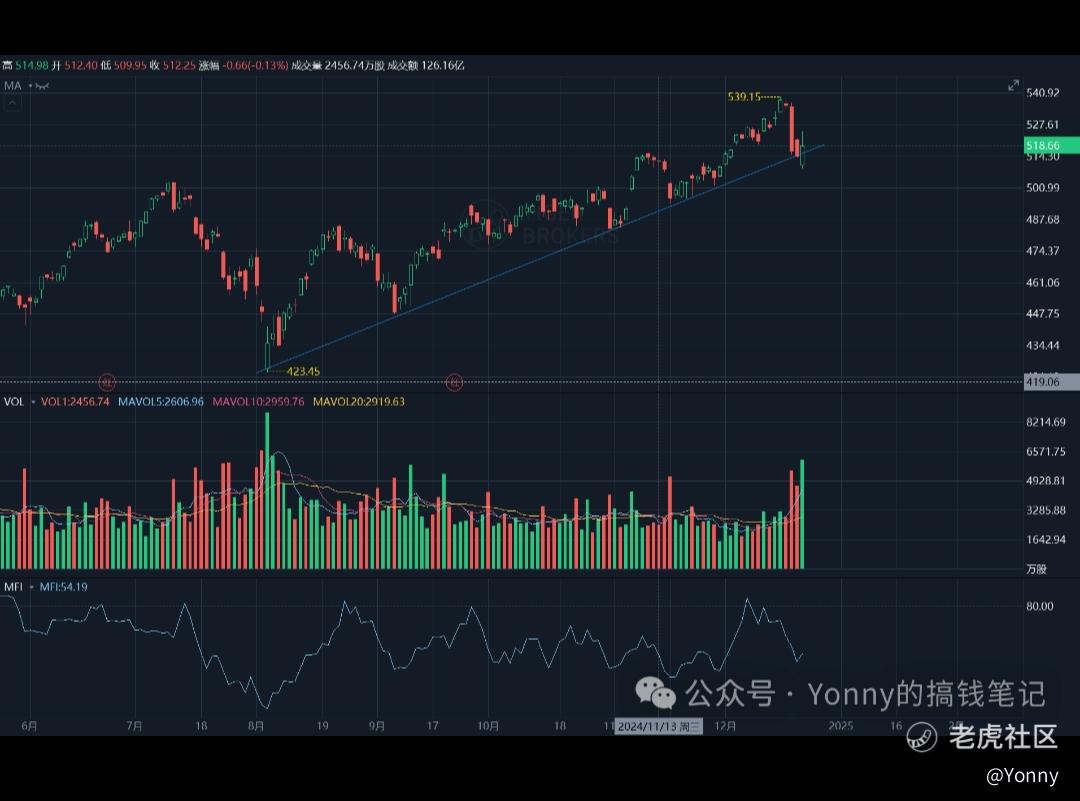Viewport: 1080px width, 801px height.
Task: Click the 8月 time axis label
Action: pos(256,726)
